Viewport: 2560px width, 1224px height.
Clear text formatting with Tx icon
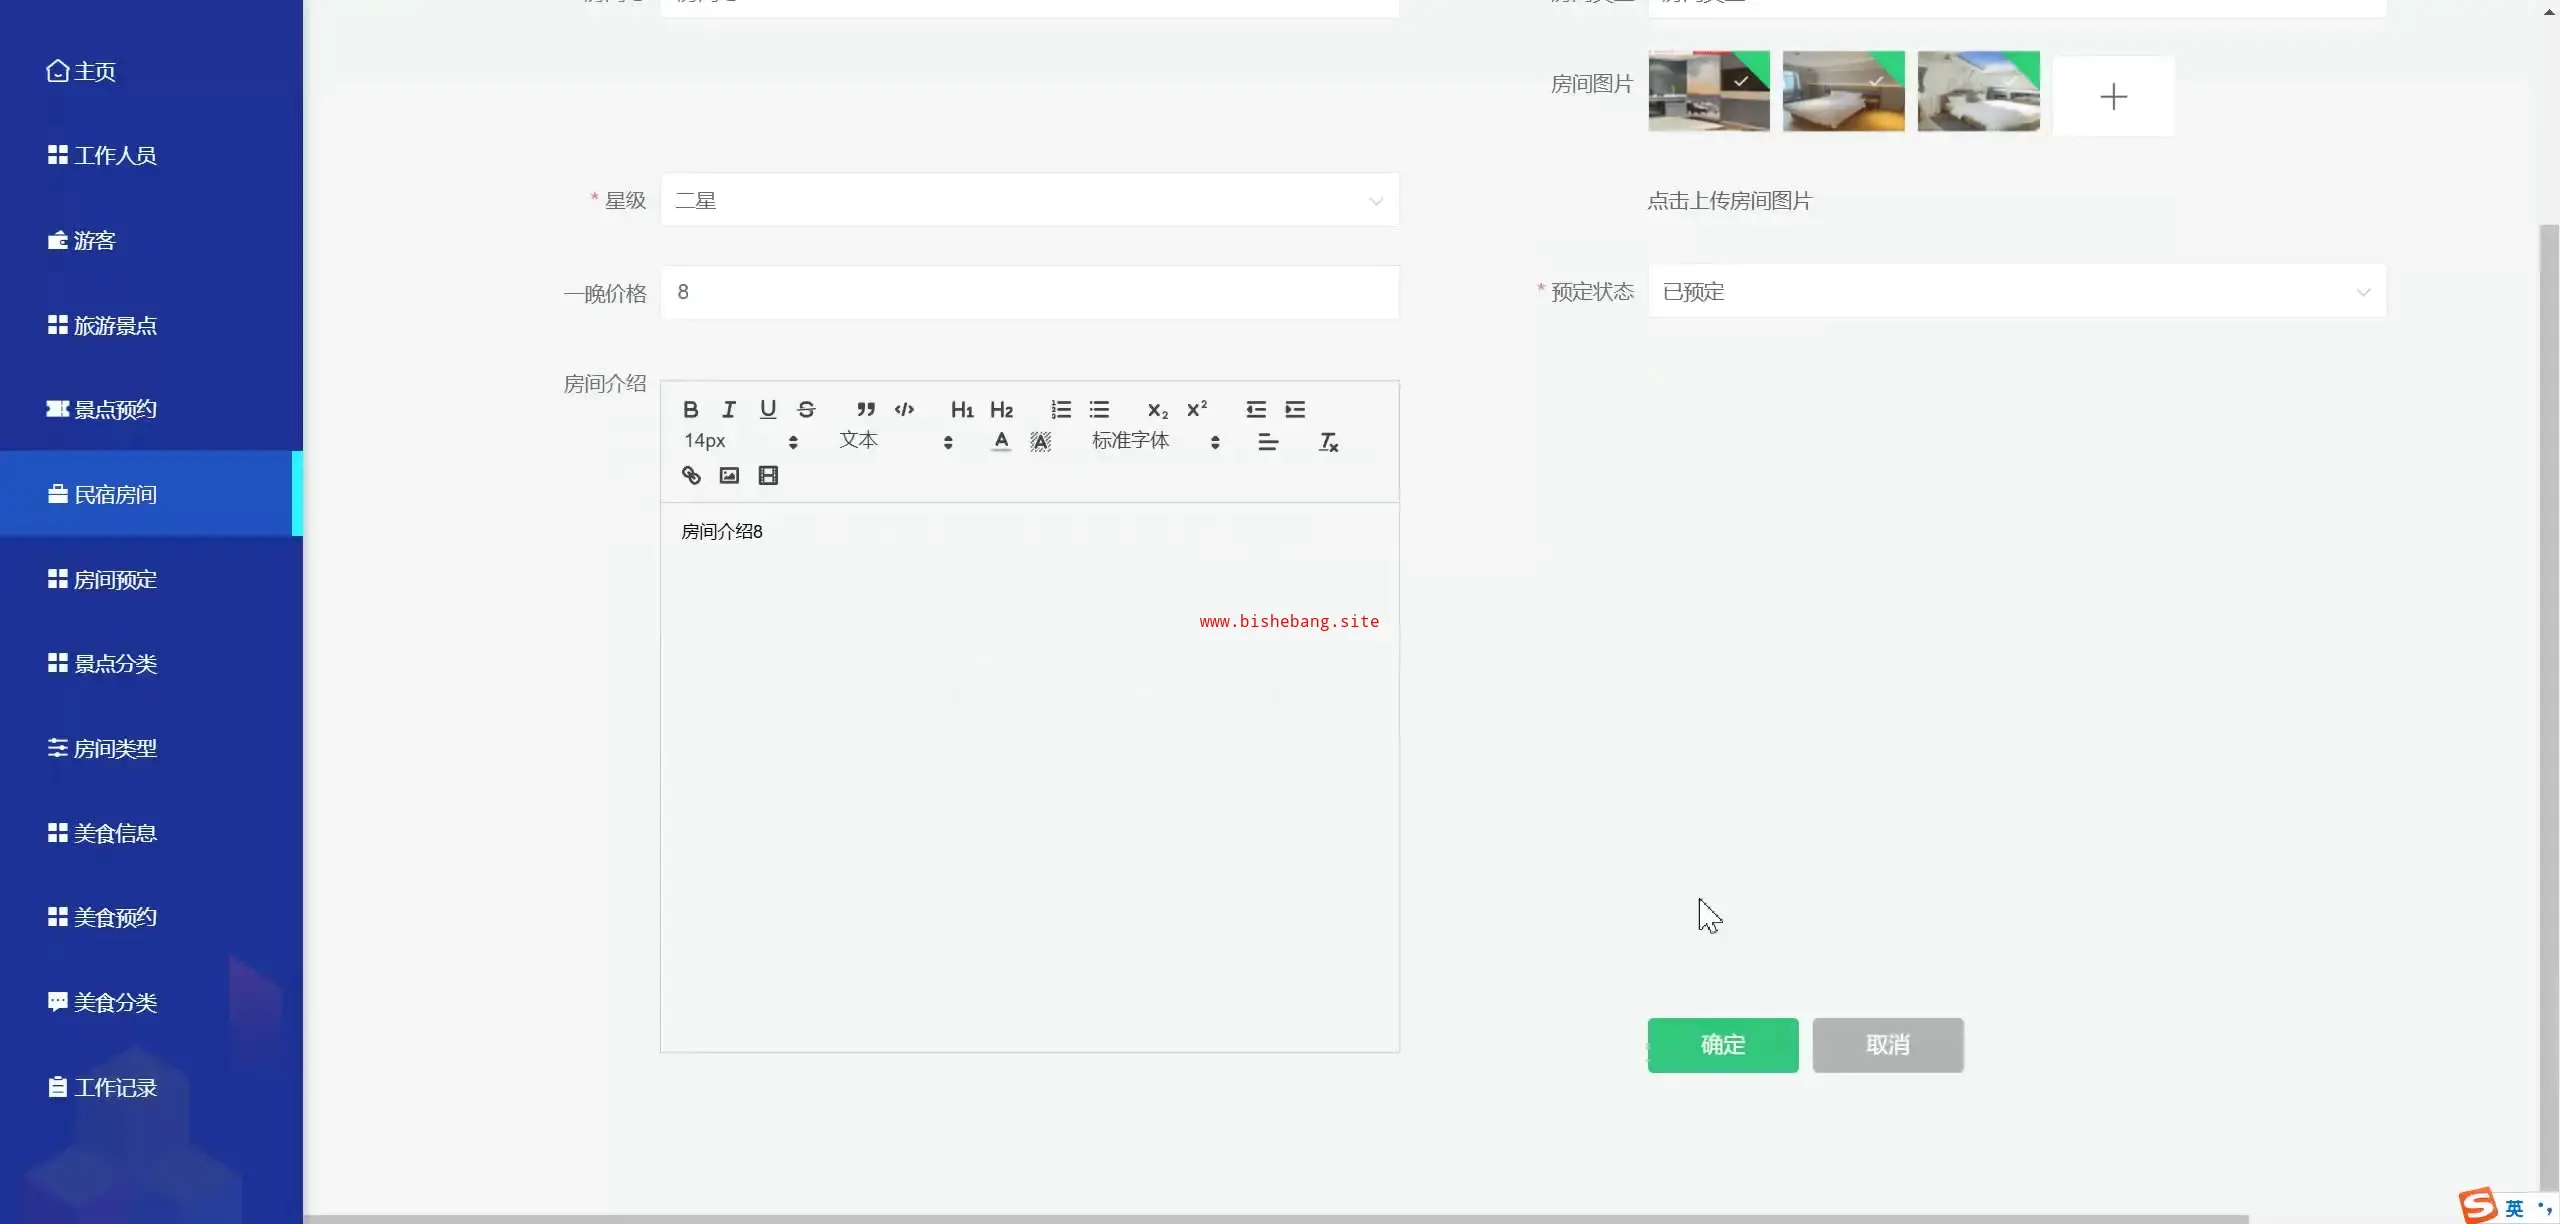tap(1328, 442)
